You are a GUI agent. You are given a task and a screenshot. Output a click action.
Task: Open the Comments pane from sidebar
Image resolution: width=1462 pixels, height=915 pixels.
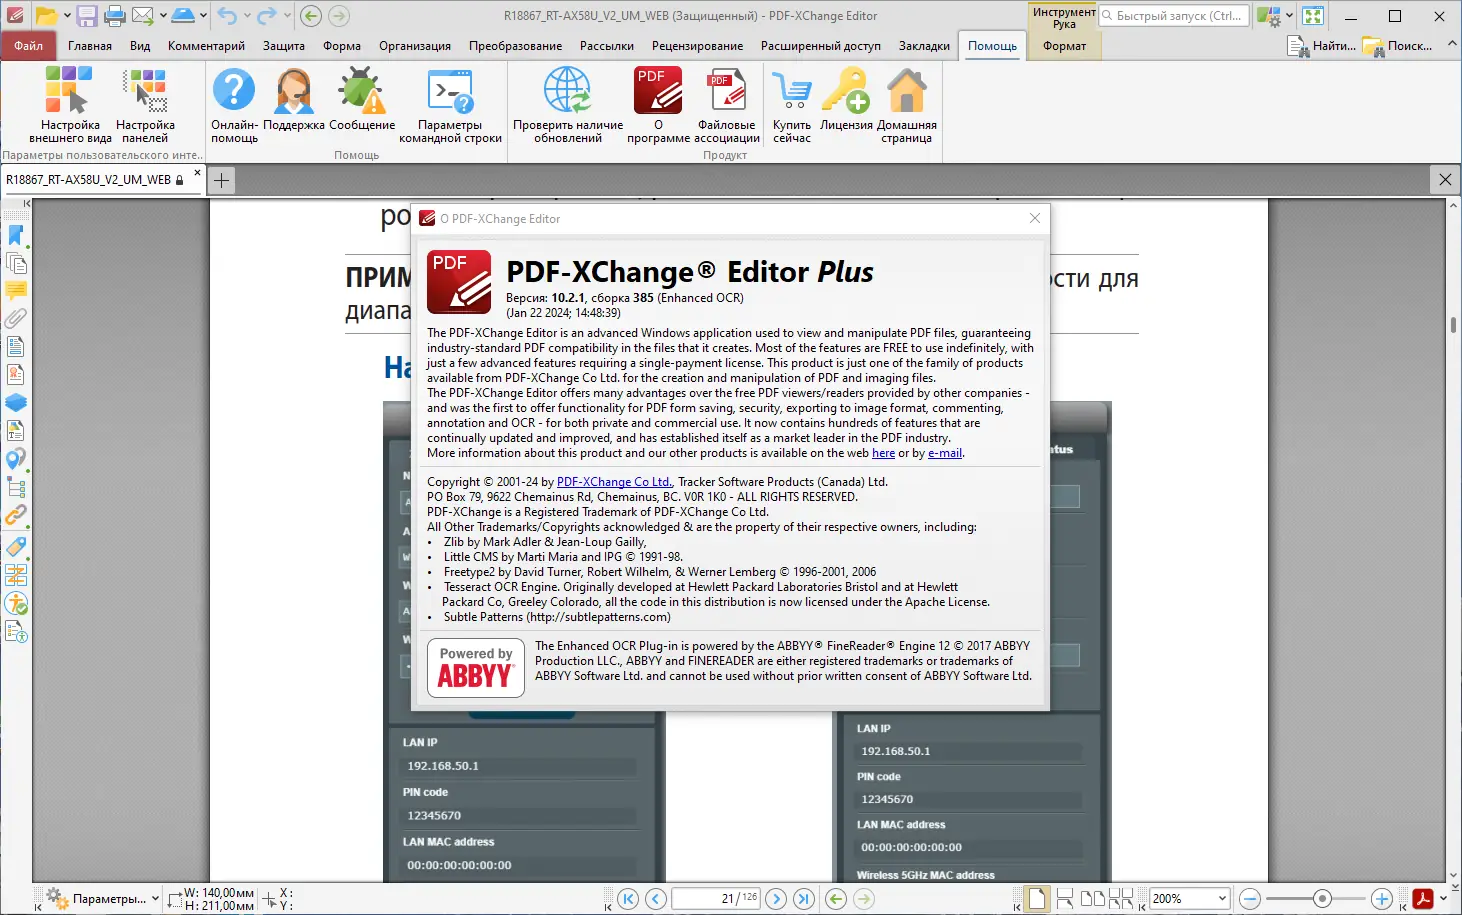tap(15, 291)
